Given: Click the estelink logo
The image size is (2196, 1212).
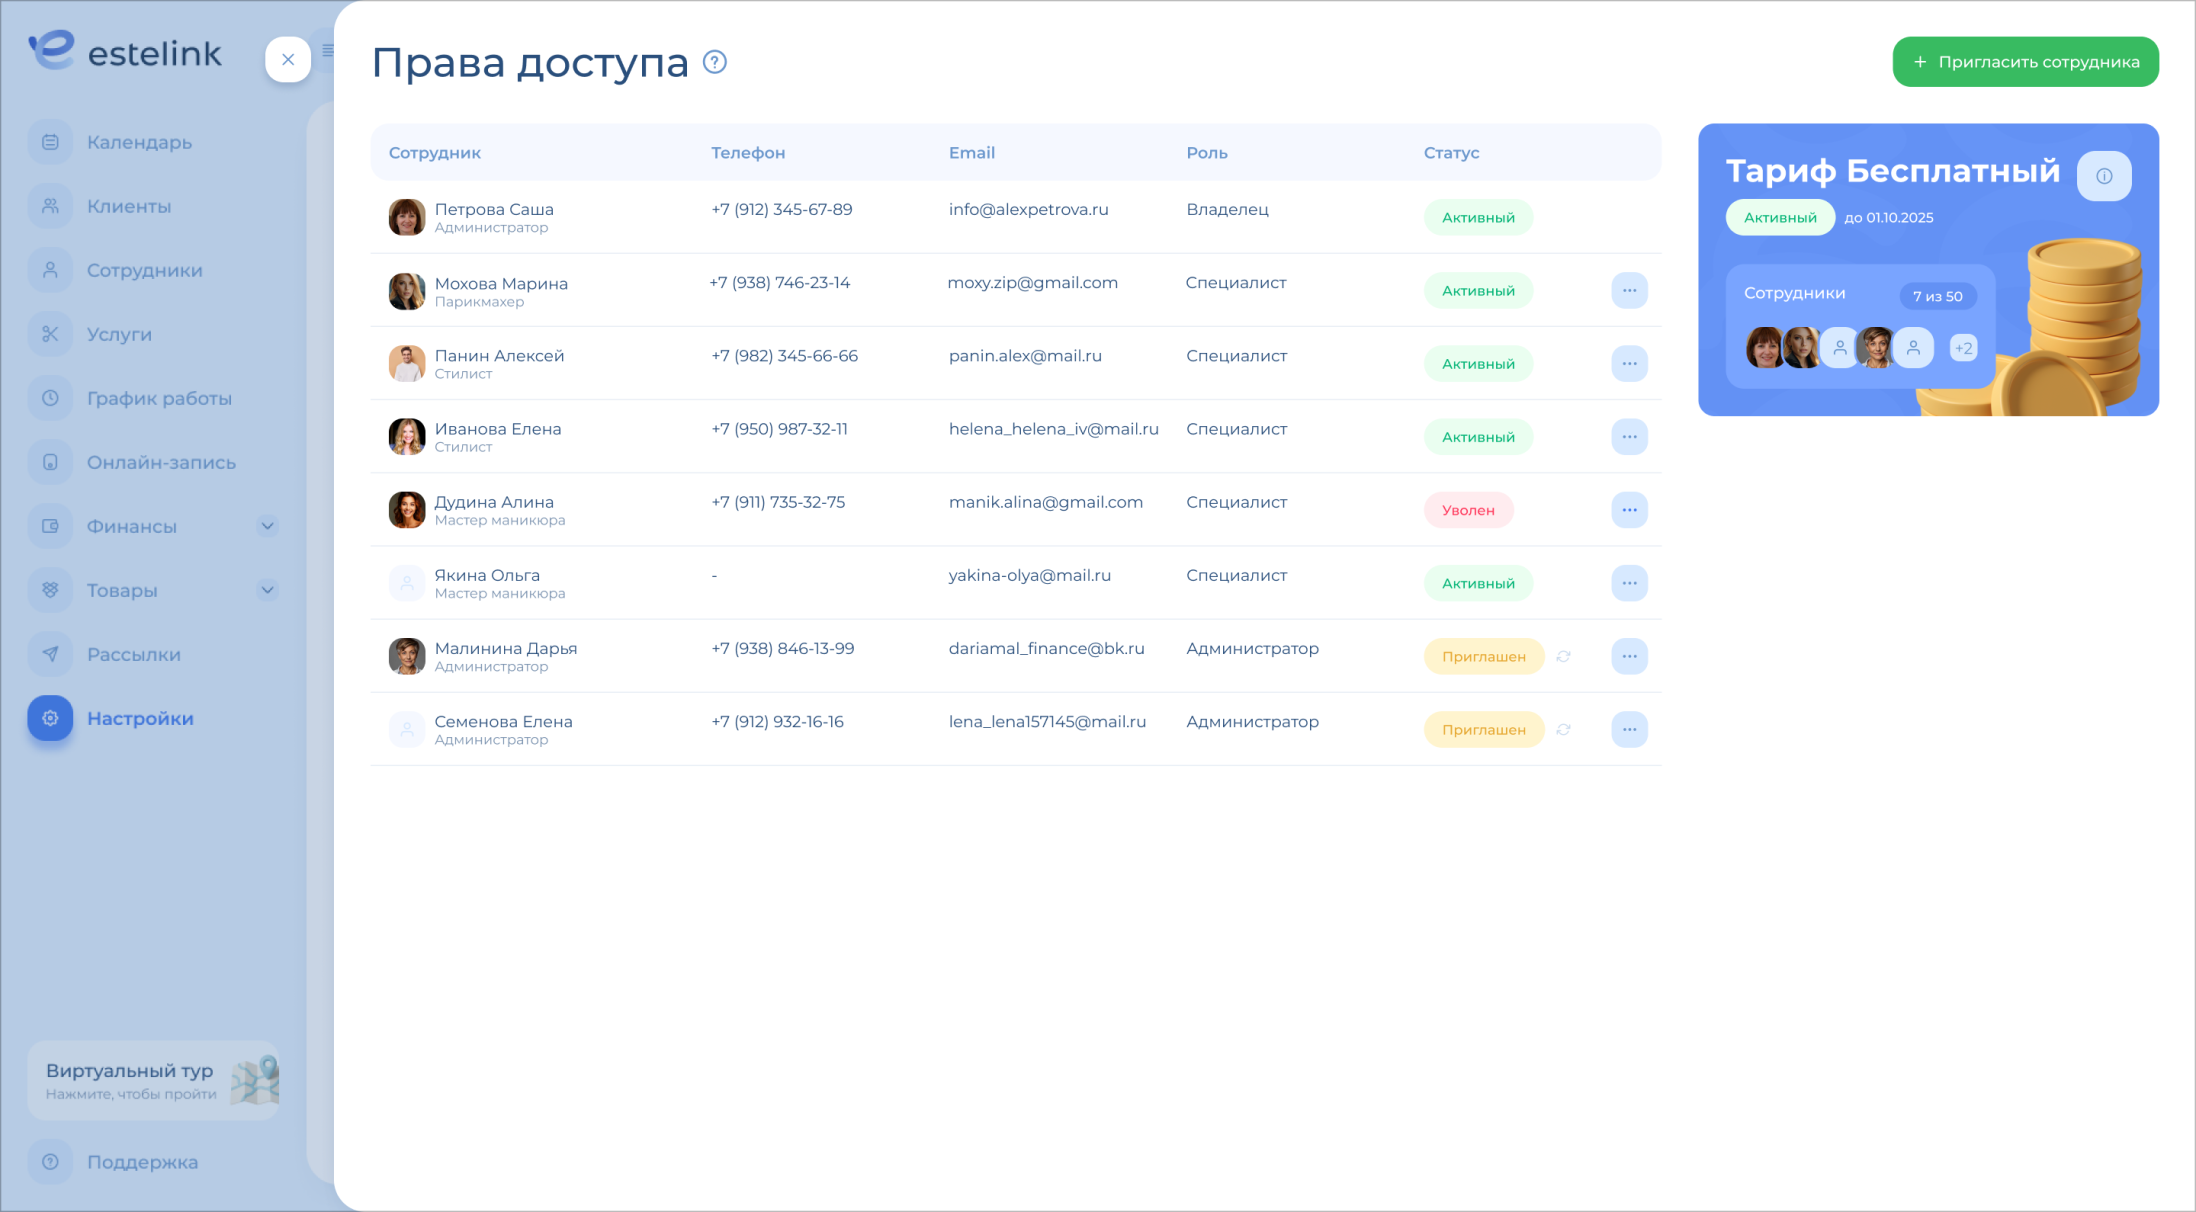Looking at the screenshot, I should (x=125, y=51).
